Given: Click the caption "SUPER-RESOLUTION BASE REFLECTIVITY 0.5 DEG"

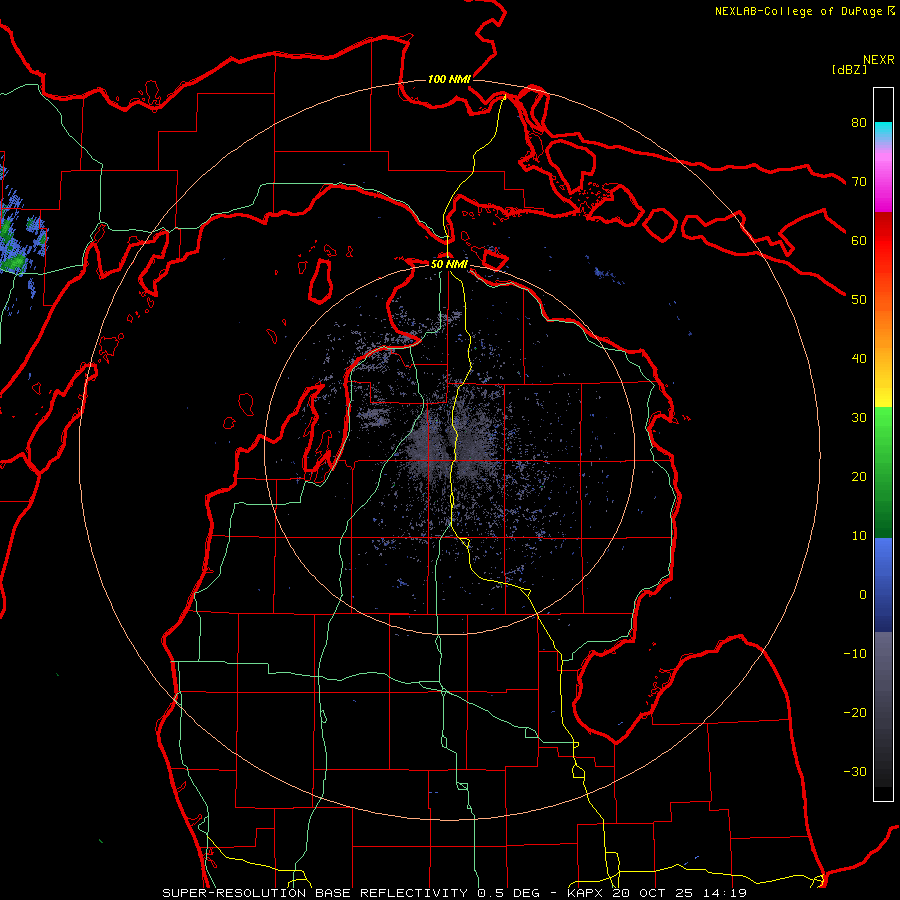Looking at the screenshot, I should [351, 893].
